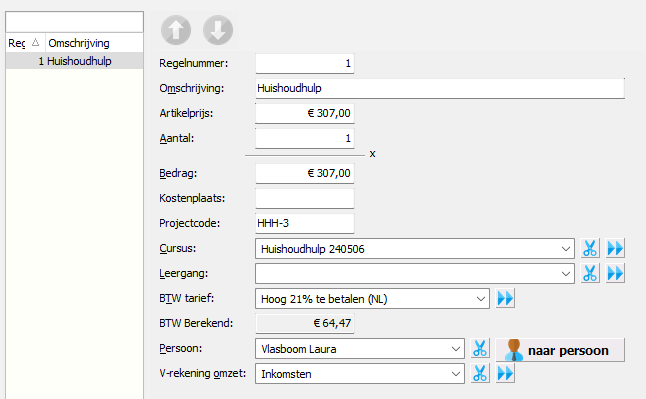Open the empty Leergang dropdown
Screen dimensions: 646x399
coord(414,273)
